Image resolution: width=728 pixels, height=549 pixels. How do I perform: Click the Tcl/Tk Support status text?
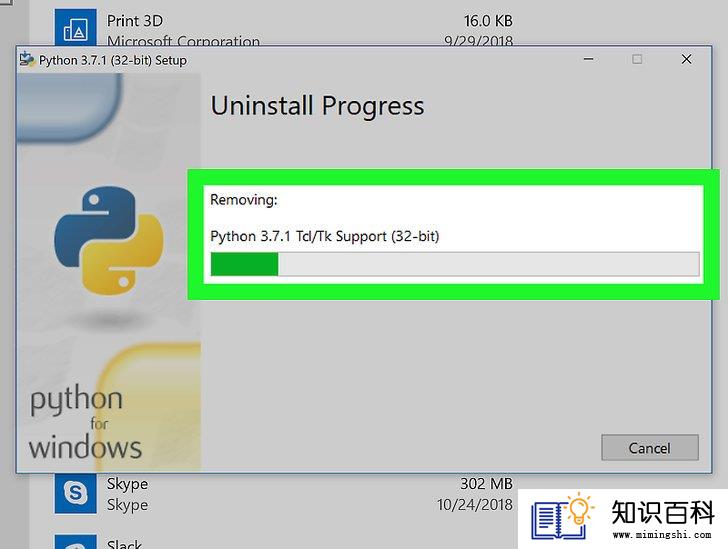click(x=325, y=236)
